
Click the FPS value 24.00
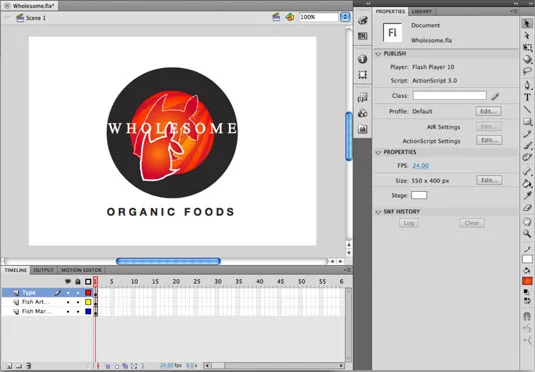420,166
